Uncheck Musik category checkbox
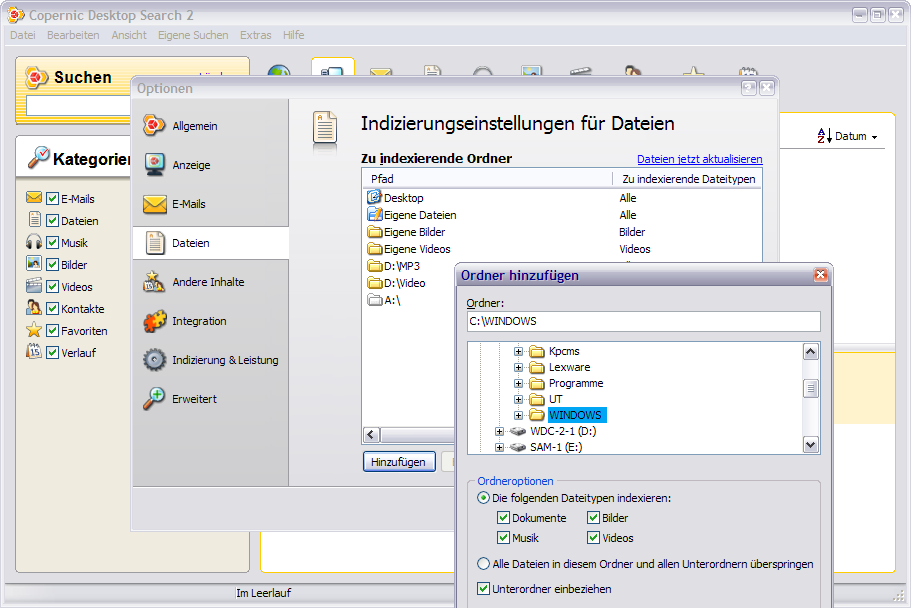The height and width of the screenshot is (608, 911). (52, 242)
